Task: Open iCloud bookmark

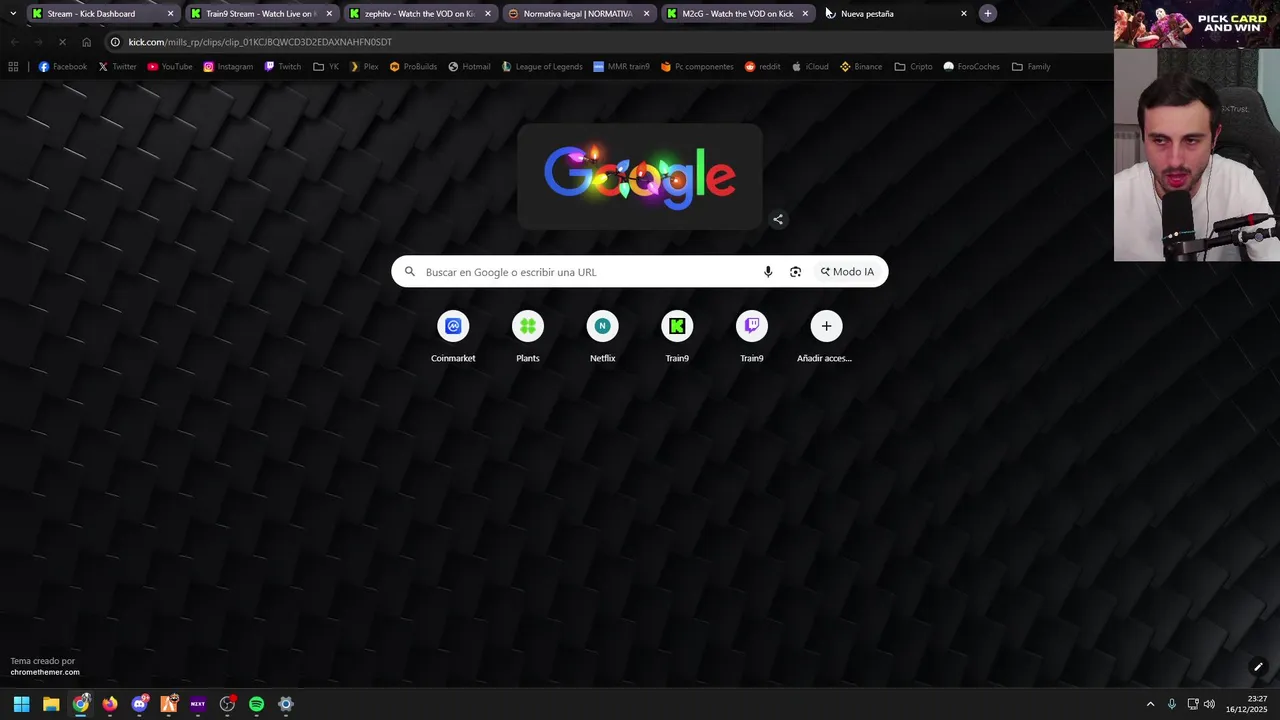Action: [x=808, y=67]
